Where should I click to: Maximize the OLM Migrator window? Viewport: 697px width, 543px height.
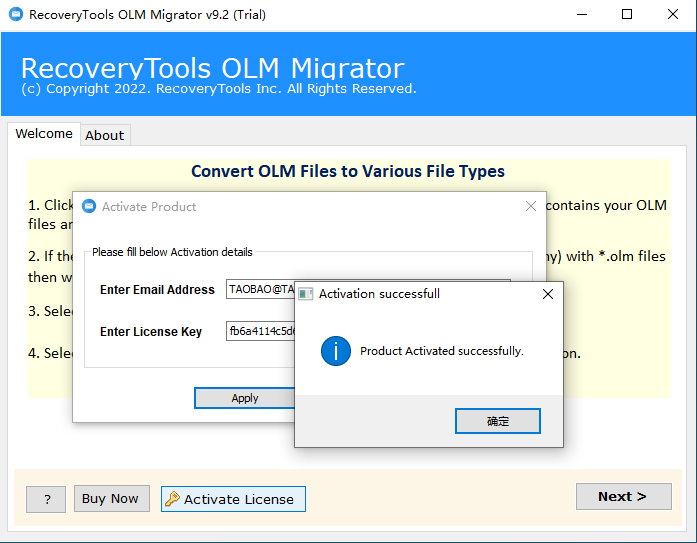[x=627, y=15]
